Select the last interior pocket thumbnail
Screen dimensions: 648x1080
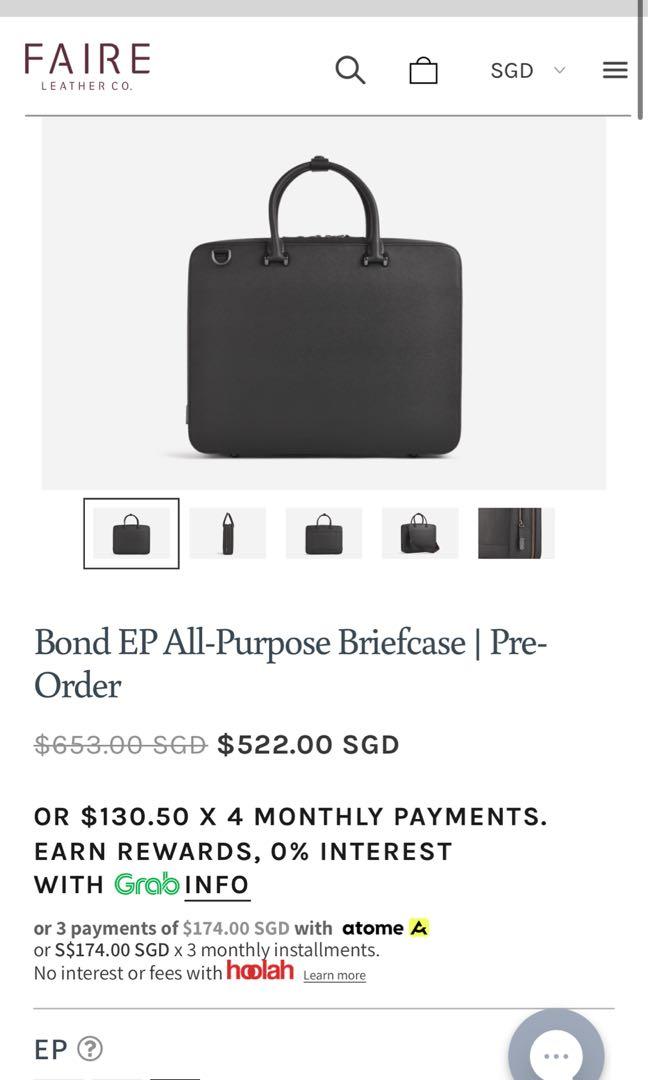(x=515, y=533)
